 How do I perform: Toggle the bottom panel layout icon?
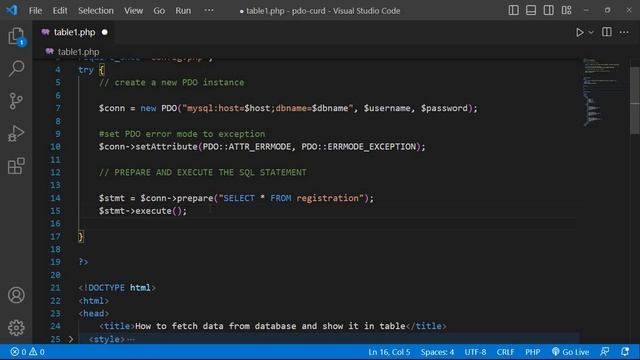click(x=531, y=10)
